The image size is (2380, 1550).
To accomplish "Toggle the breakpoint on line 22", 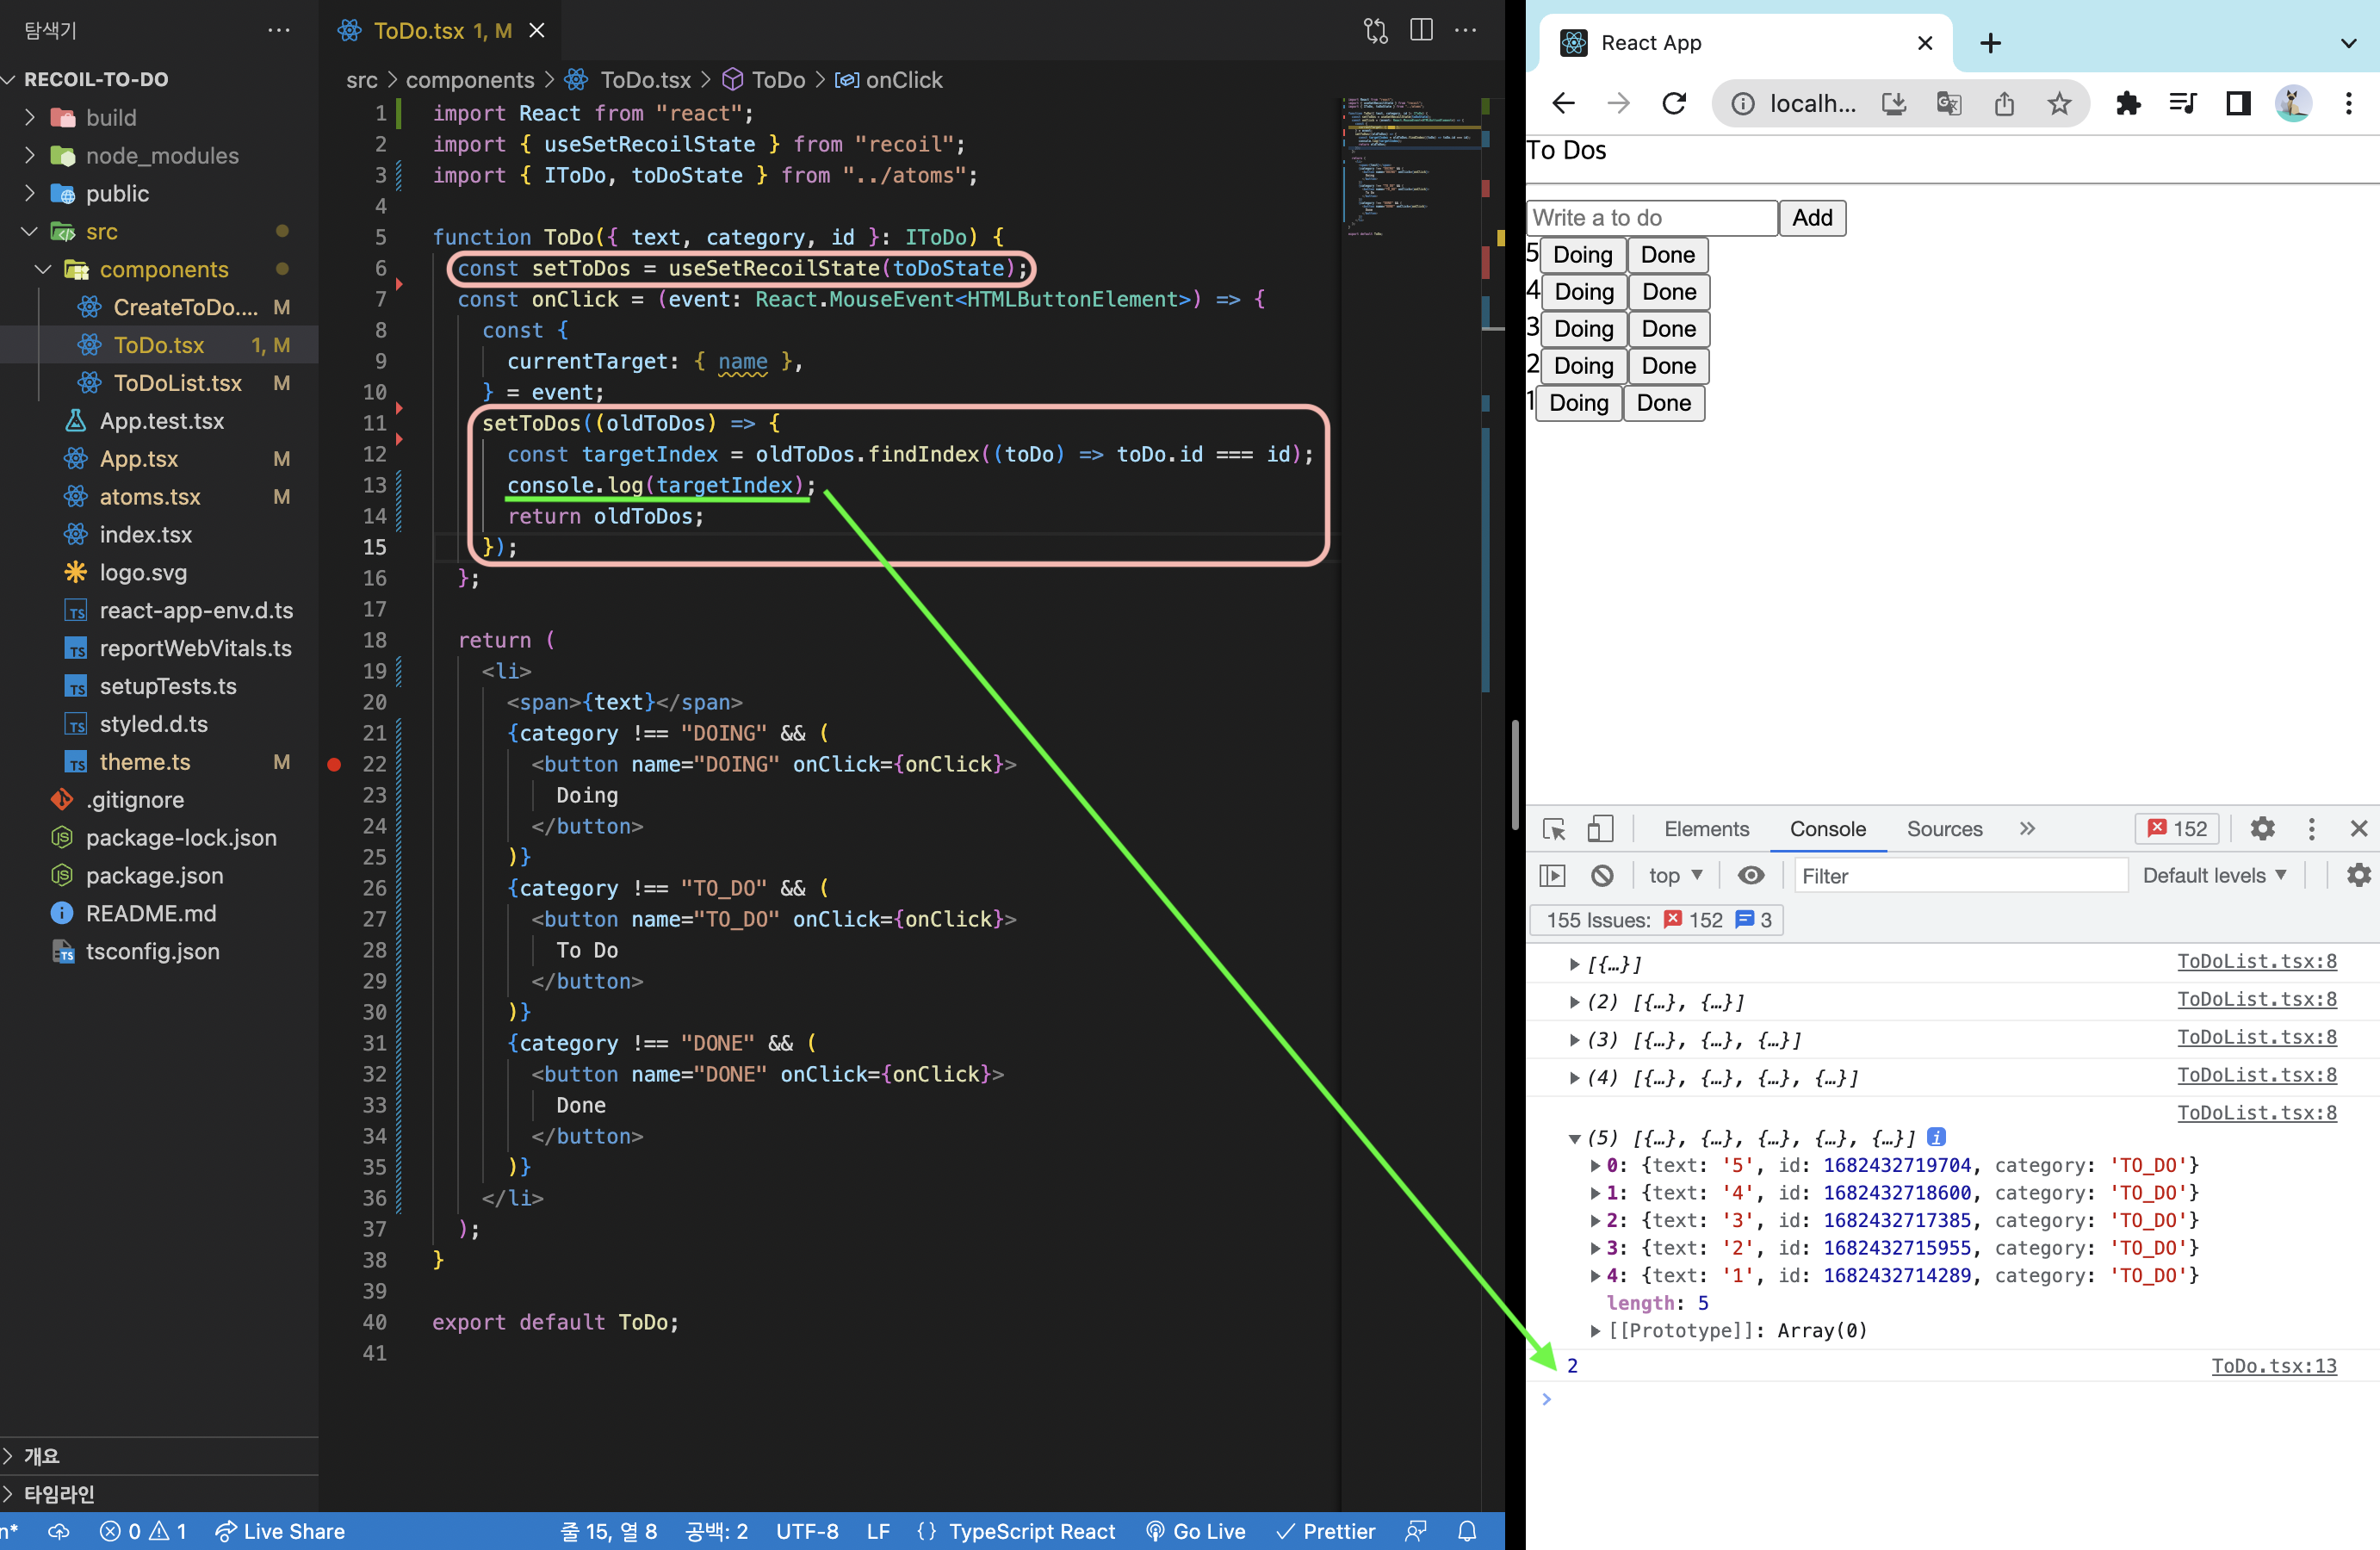I will [x=334, y=765].
